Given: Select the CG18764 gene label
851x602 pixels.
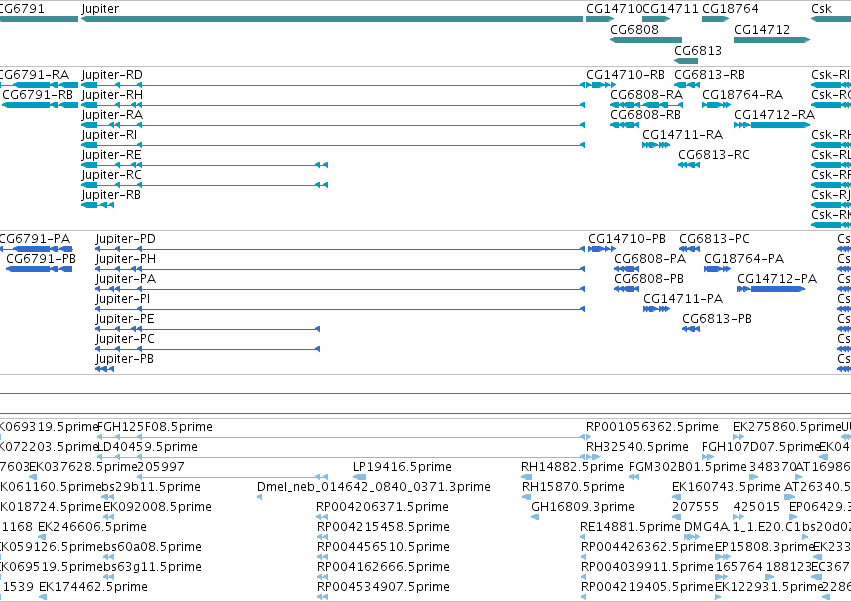Looking at the screenshot, I should click(x=730, y=9).
